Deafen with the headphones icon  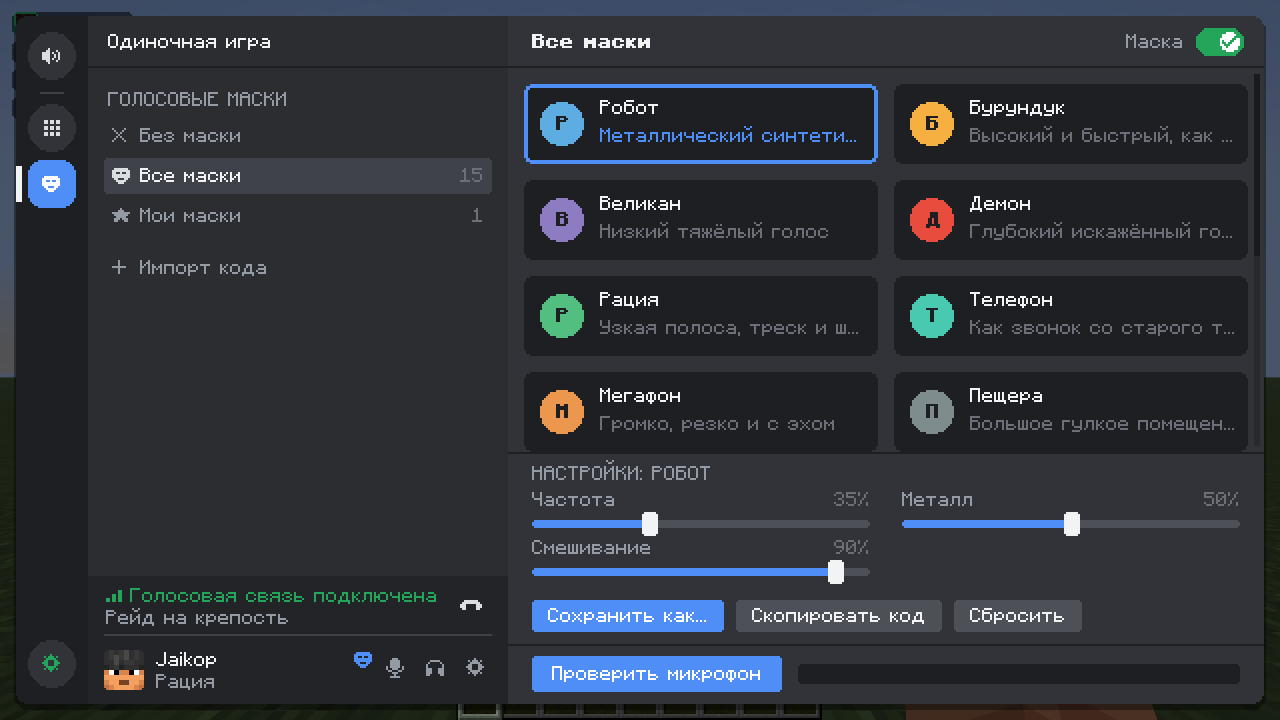pos(435,668)
